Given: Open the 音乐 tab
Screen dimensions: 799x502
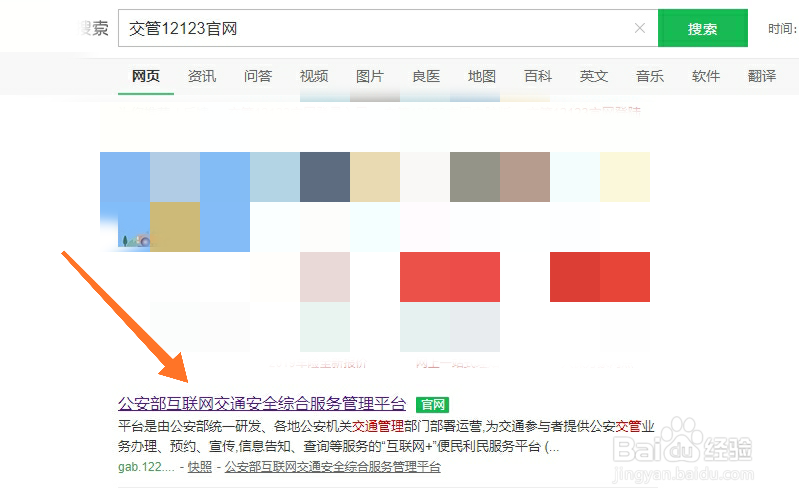Looking at the screenshot, I should [650, 76].
